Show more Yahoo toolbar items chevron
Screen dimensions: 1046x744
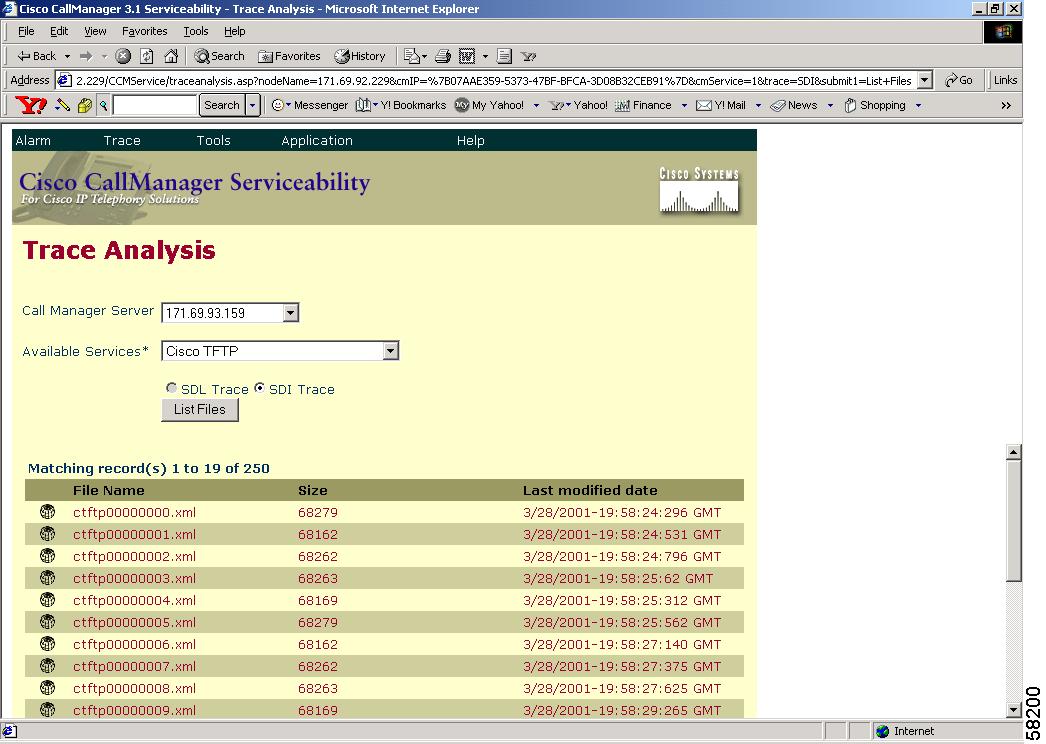[1006, 105]
